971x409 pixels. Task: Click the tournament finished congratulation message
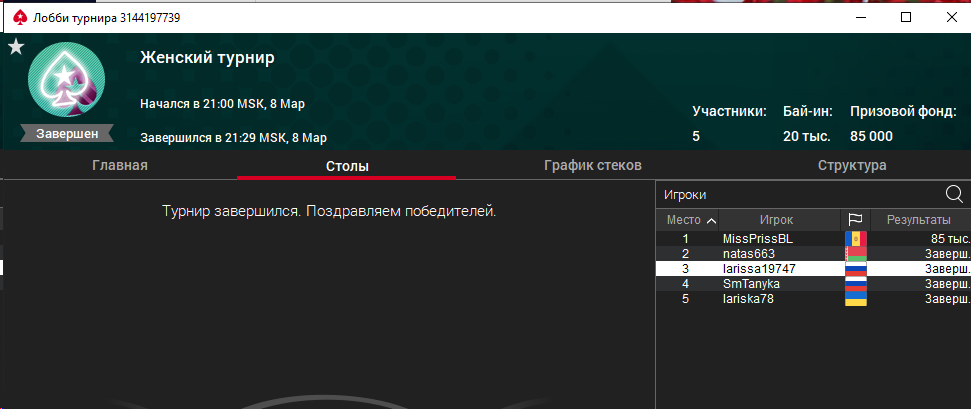tap(329, 211)
